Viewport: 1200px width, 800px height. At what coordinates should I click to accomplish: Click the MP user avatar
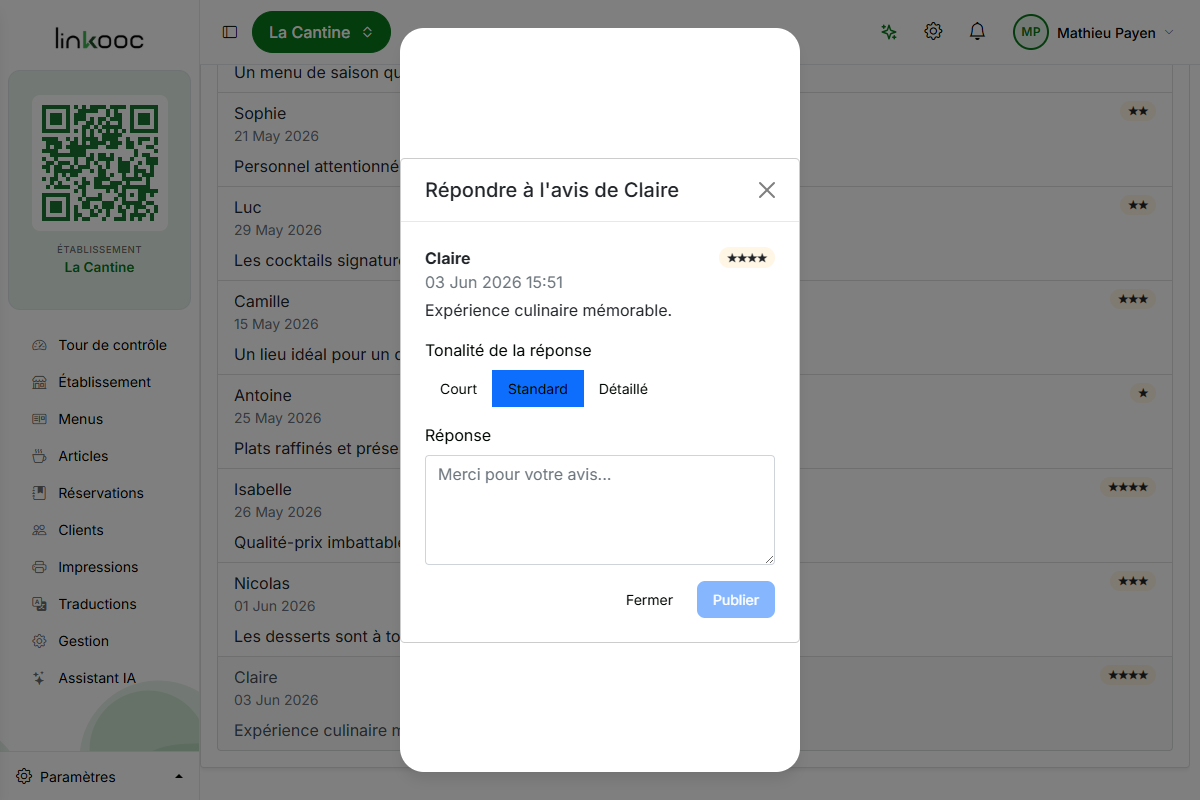(1031, 32)
